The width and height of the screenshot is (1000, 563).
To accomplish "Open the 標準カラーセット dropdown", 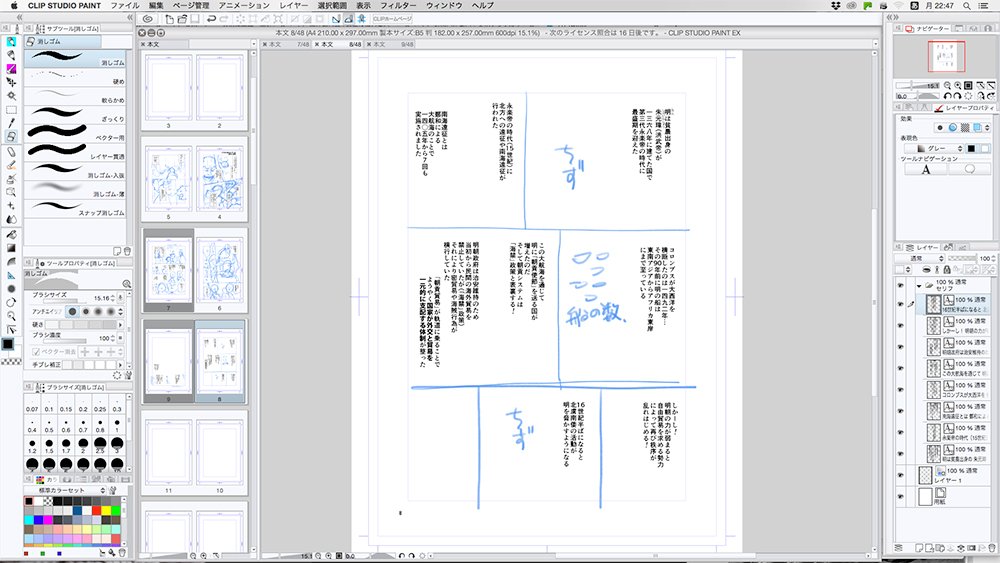I will (67, 490).
